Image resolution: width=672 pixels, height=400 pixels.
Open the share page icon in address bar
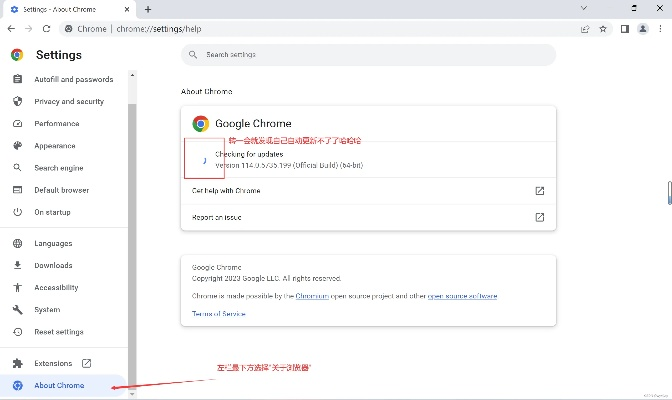point(585,29)
